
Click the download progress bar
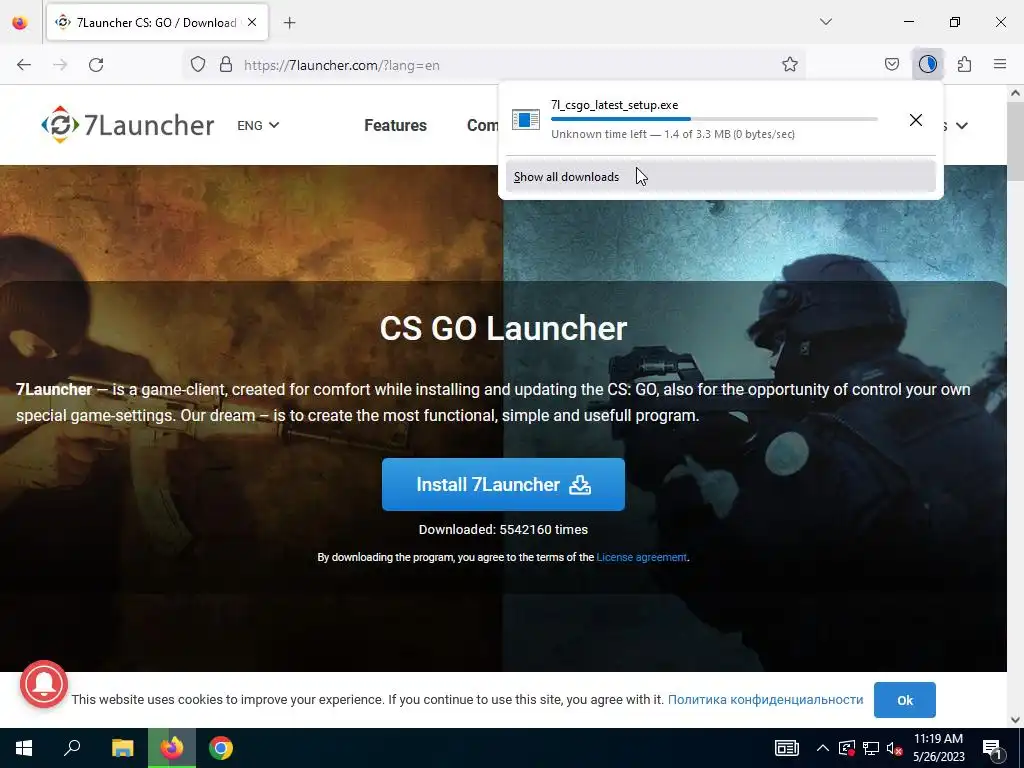pyautogui.click(x=714, y=119)
